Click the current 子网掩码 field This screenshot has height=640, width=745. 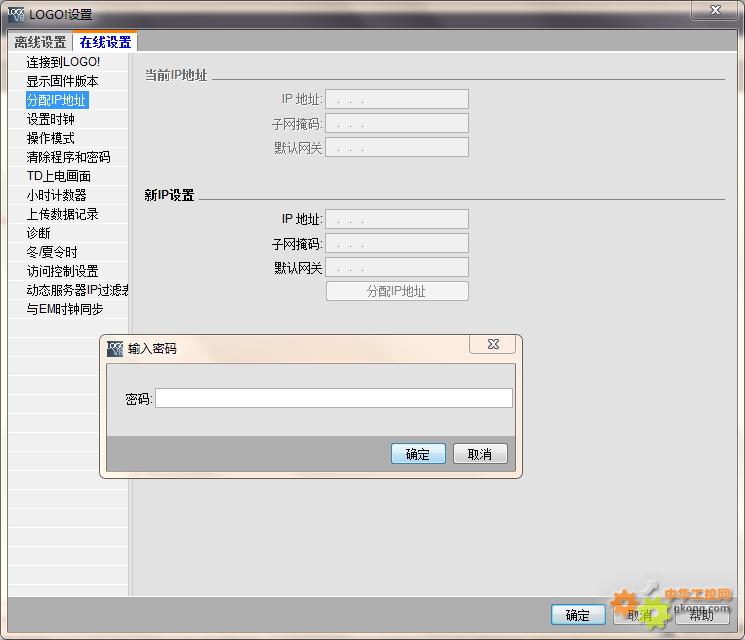tap(397, 124)
